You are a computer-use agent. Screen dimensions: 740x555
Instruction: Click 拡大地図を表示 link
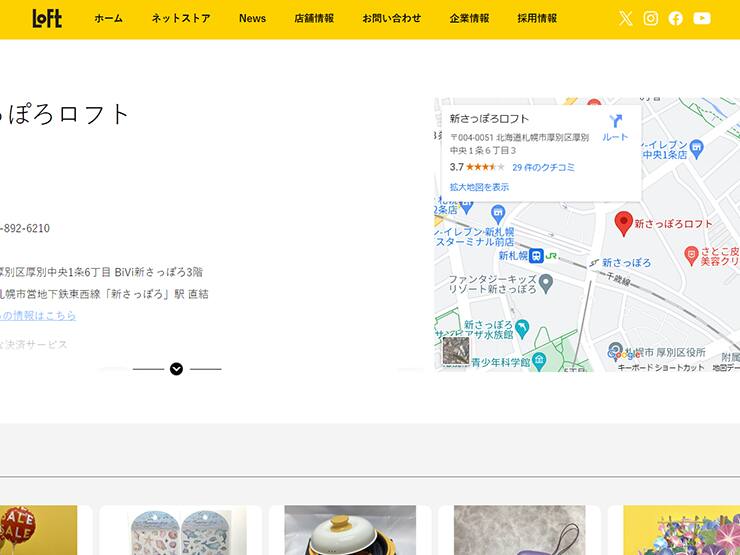[x=479, y=187]
